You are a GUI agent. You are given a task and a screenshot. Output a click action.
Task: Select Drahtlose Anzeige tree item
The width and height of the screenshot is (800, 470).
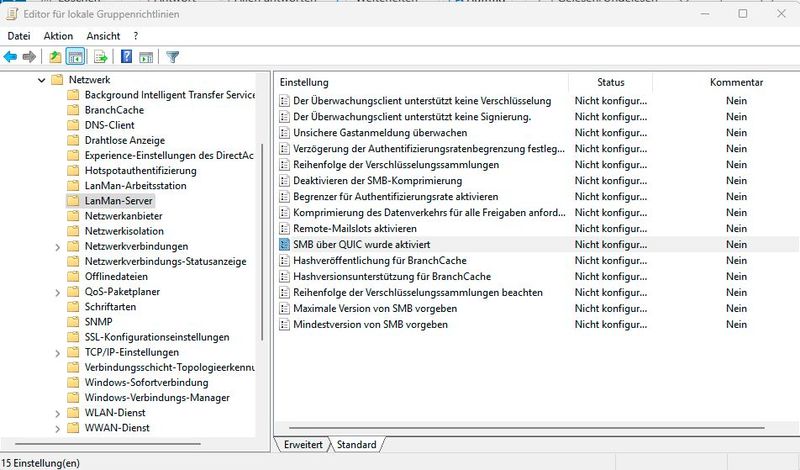(124, 140)
